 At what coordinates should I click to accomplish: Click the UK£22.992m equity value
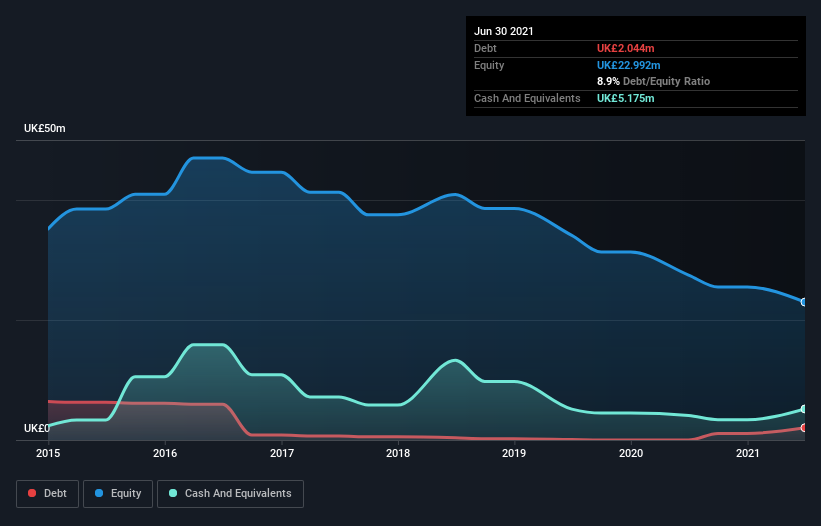628,65
